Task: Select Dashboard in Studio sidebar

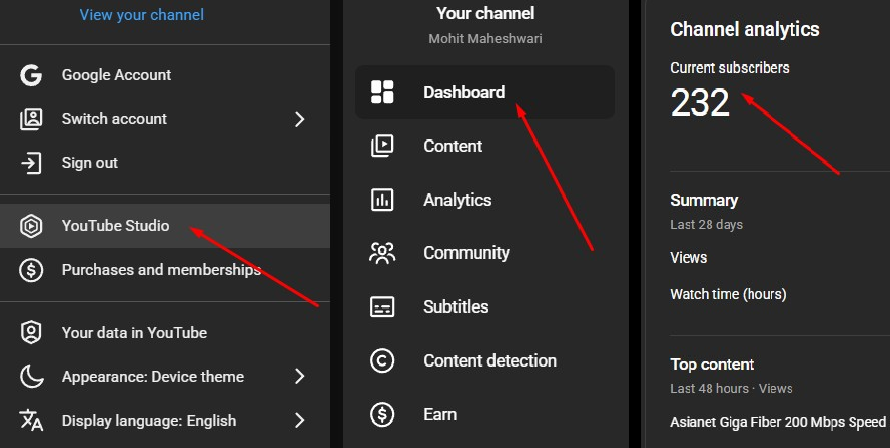Action: click(485, 92)
